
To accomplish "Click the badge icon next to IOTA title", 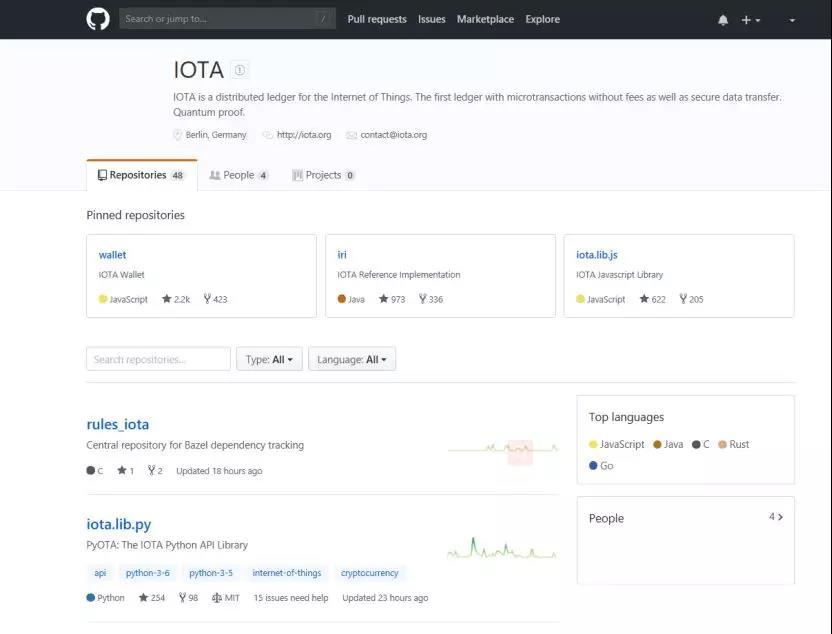I will pyautogui.click(x=240, y=70).
